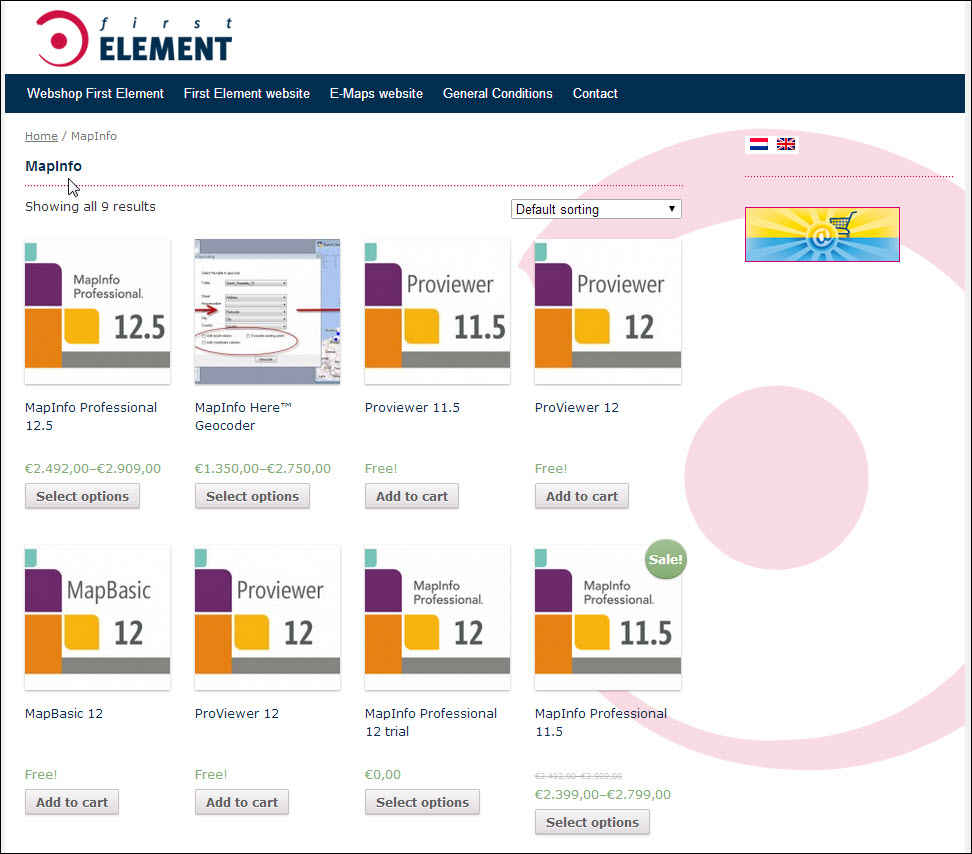Open Proviewer 11.5 product thumbnail
The image size is (972, 854).
pos(438,312)
